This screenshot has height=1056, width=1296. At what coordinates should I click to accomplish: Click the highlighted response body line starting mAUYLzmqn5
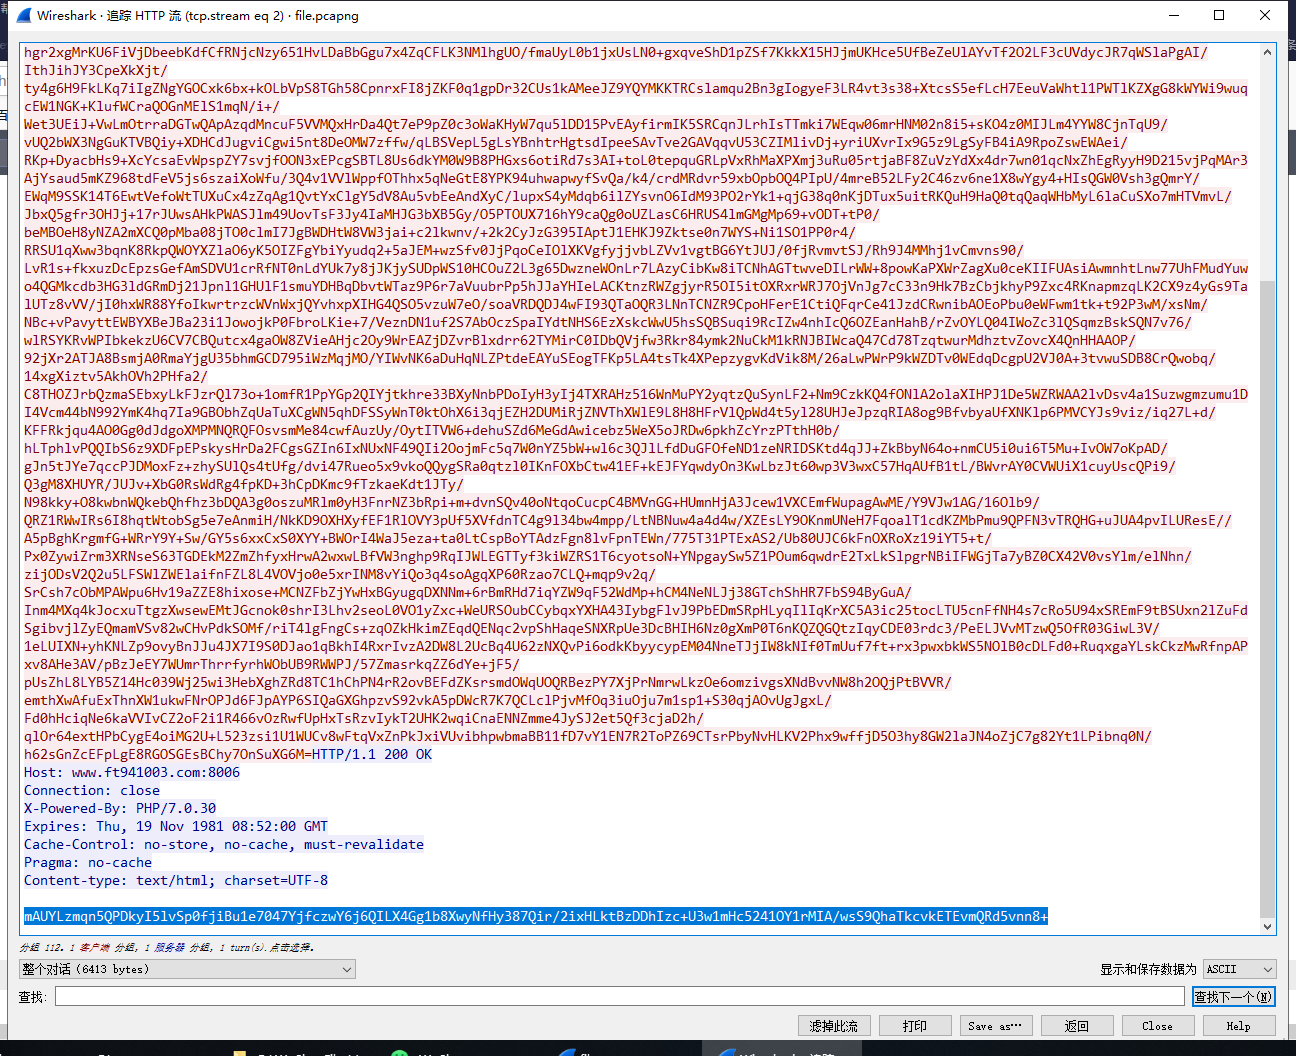click(536, 916)
